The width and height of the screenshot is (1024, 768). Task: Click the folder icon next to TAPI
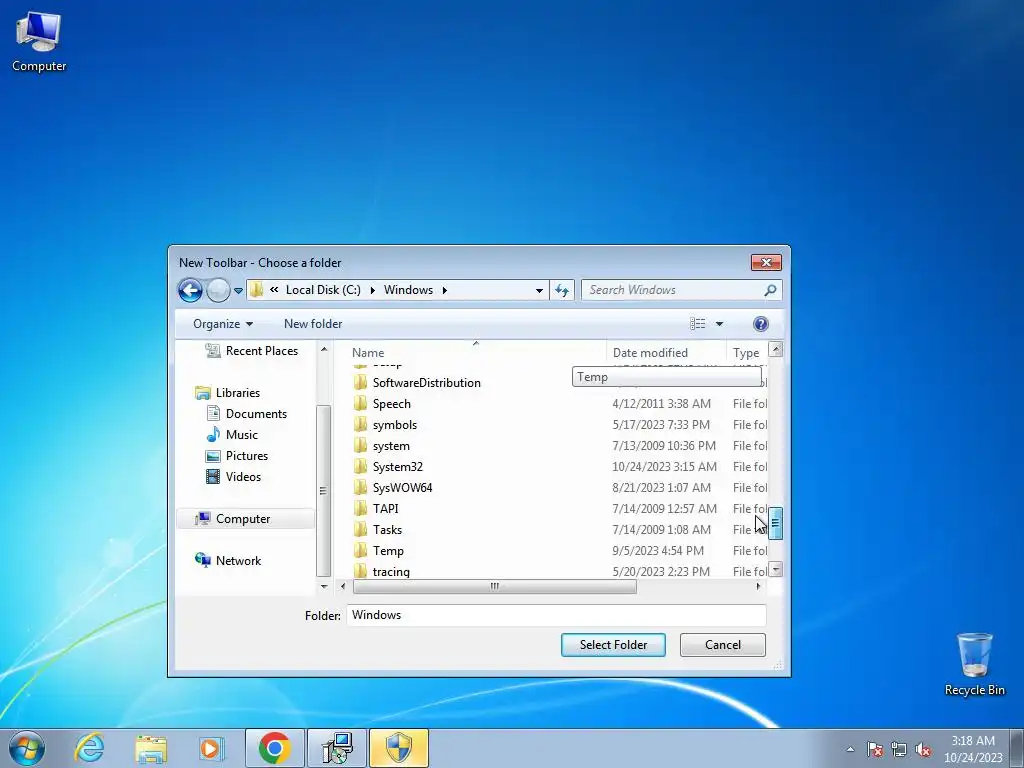click(x=360, y=508)
